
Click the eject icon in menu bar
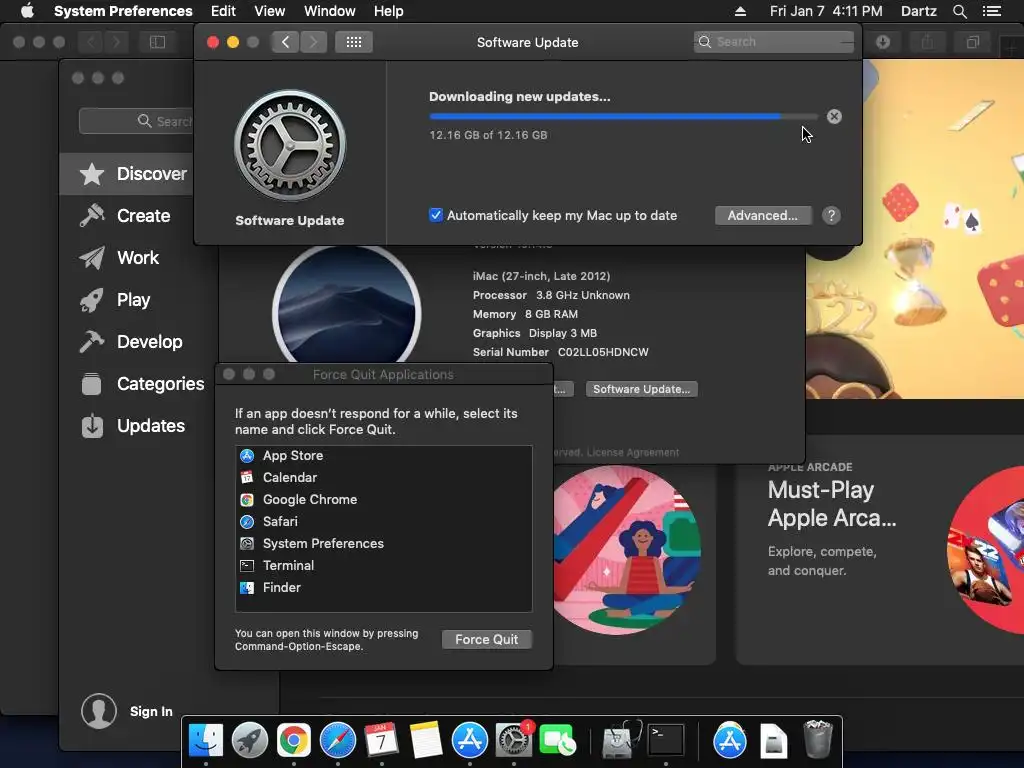pyautogui.click(x=740, y=11)
